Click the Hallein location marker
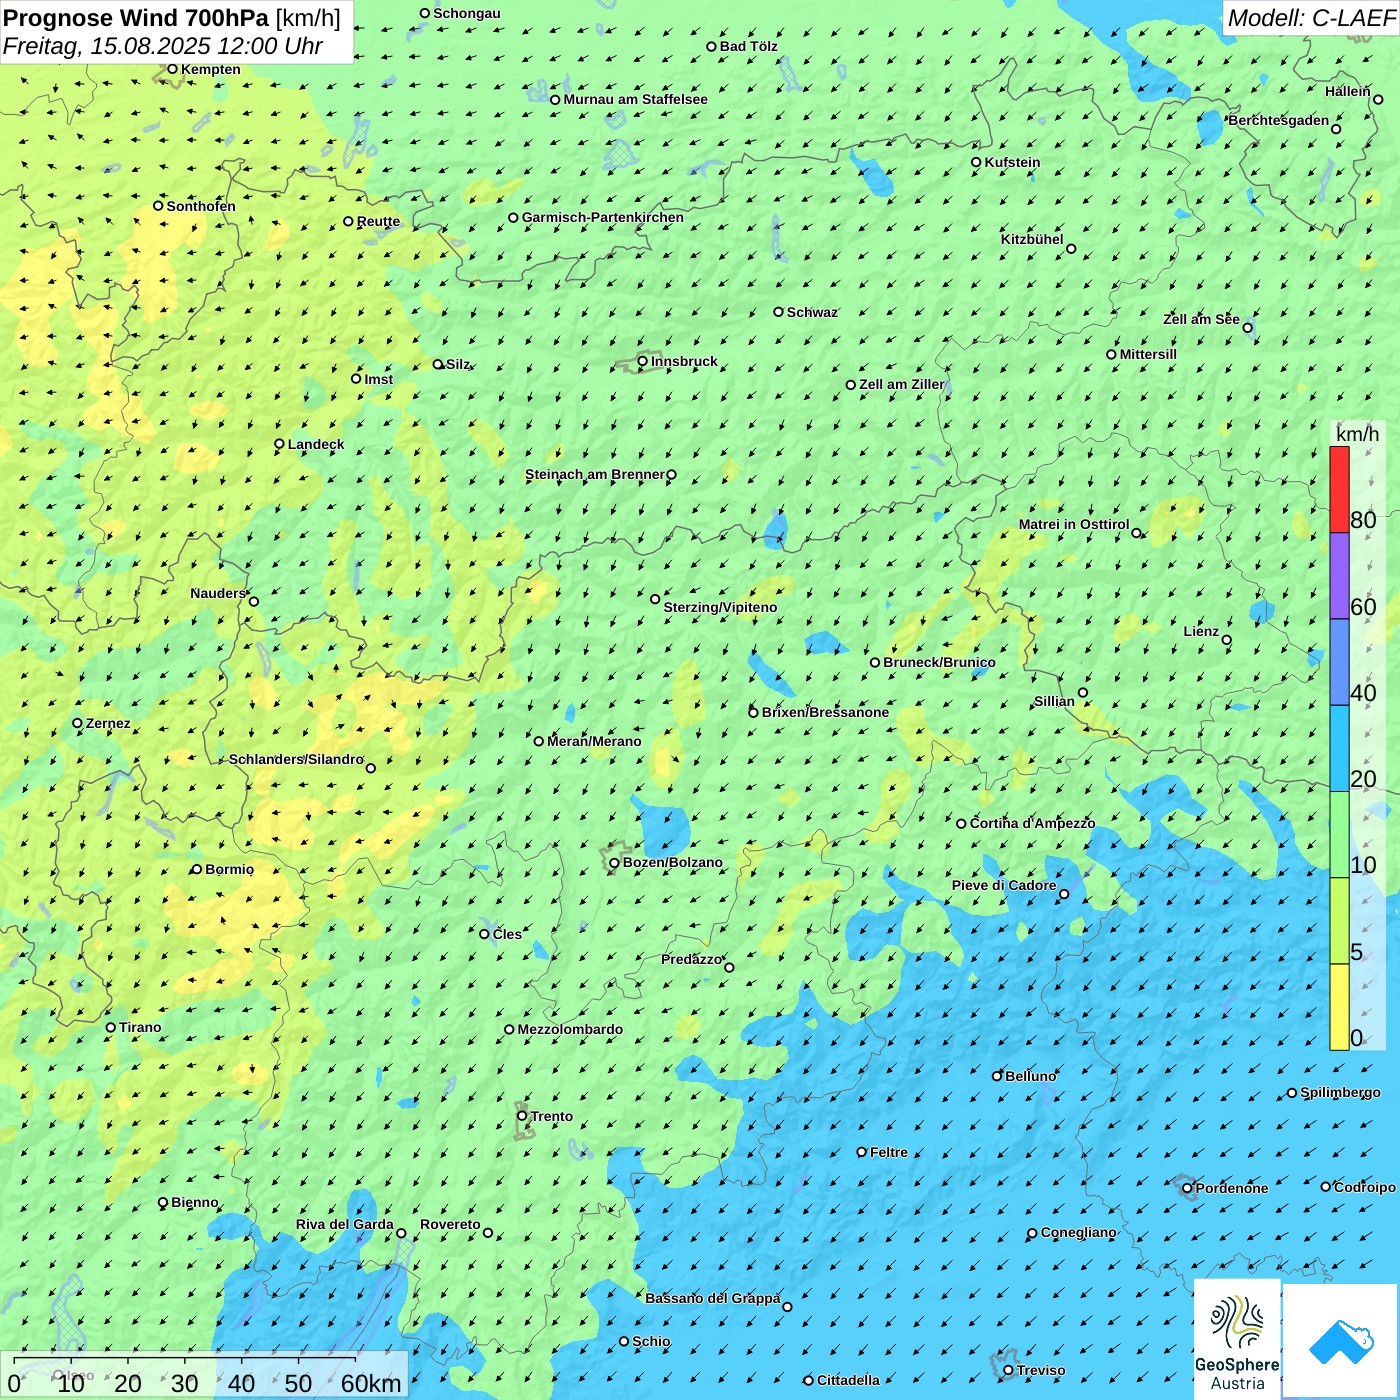The image size is (1400, 1400). (x=1378, y=99)
